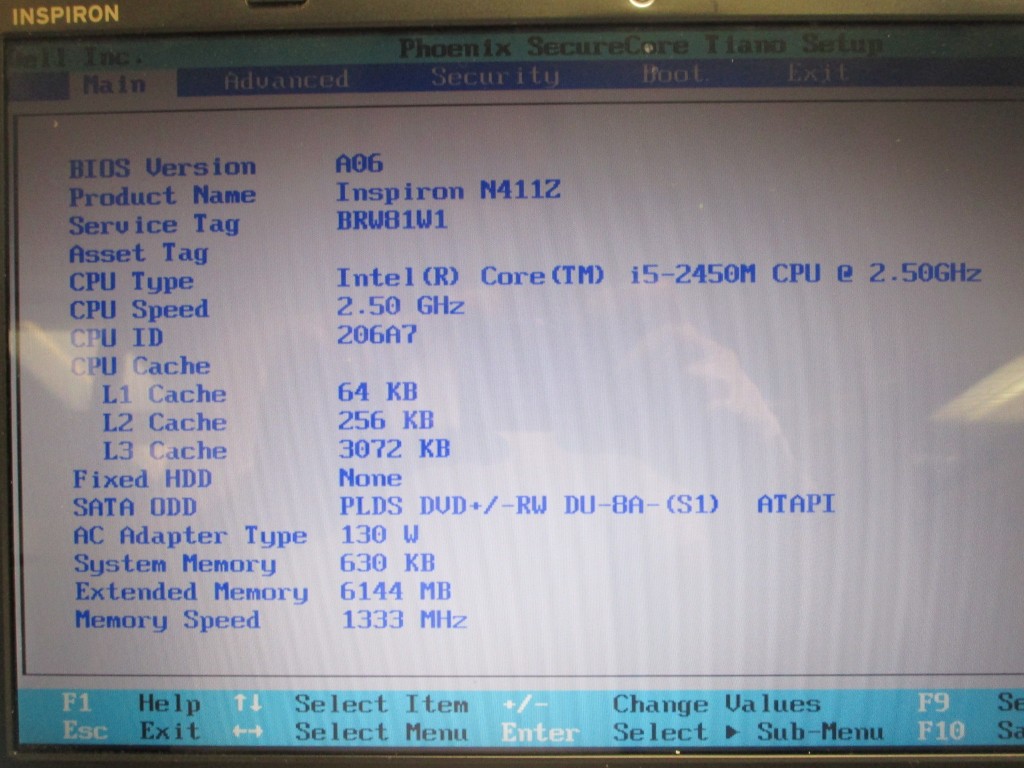Click the Esc Exit hint
The height and width of the screenshot is (768, 1024).
131,730
